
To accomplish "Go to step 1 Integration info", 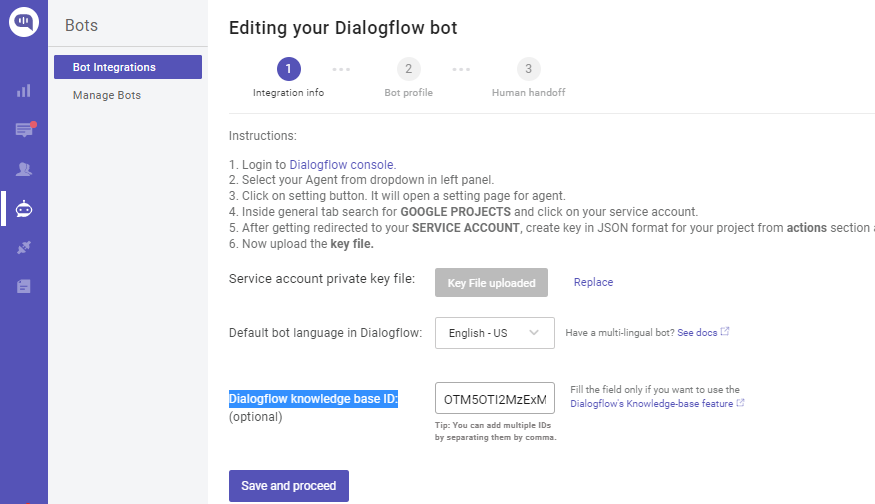I will pos(288,69).
